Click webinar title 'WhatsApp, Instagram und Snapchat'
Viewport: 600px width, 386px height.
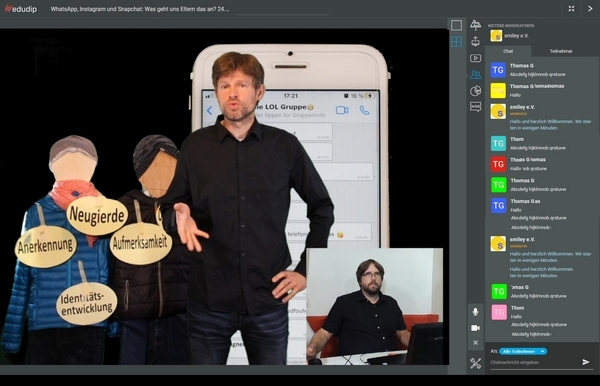140,9
